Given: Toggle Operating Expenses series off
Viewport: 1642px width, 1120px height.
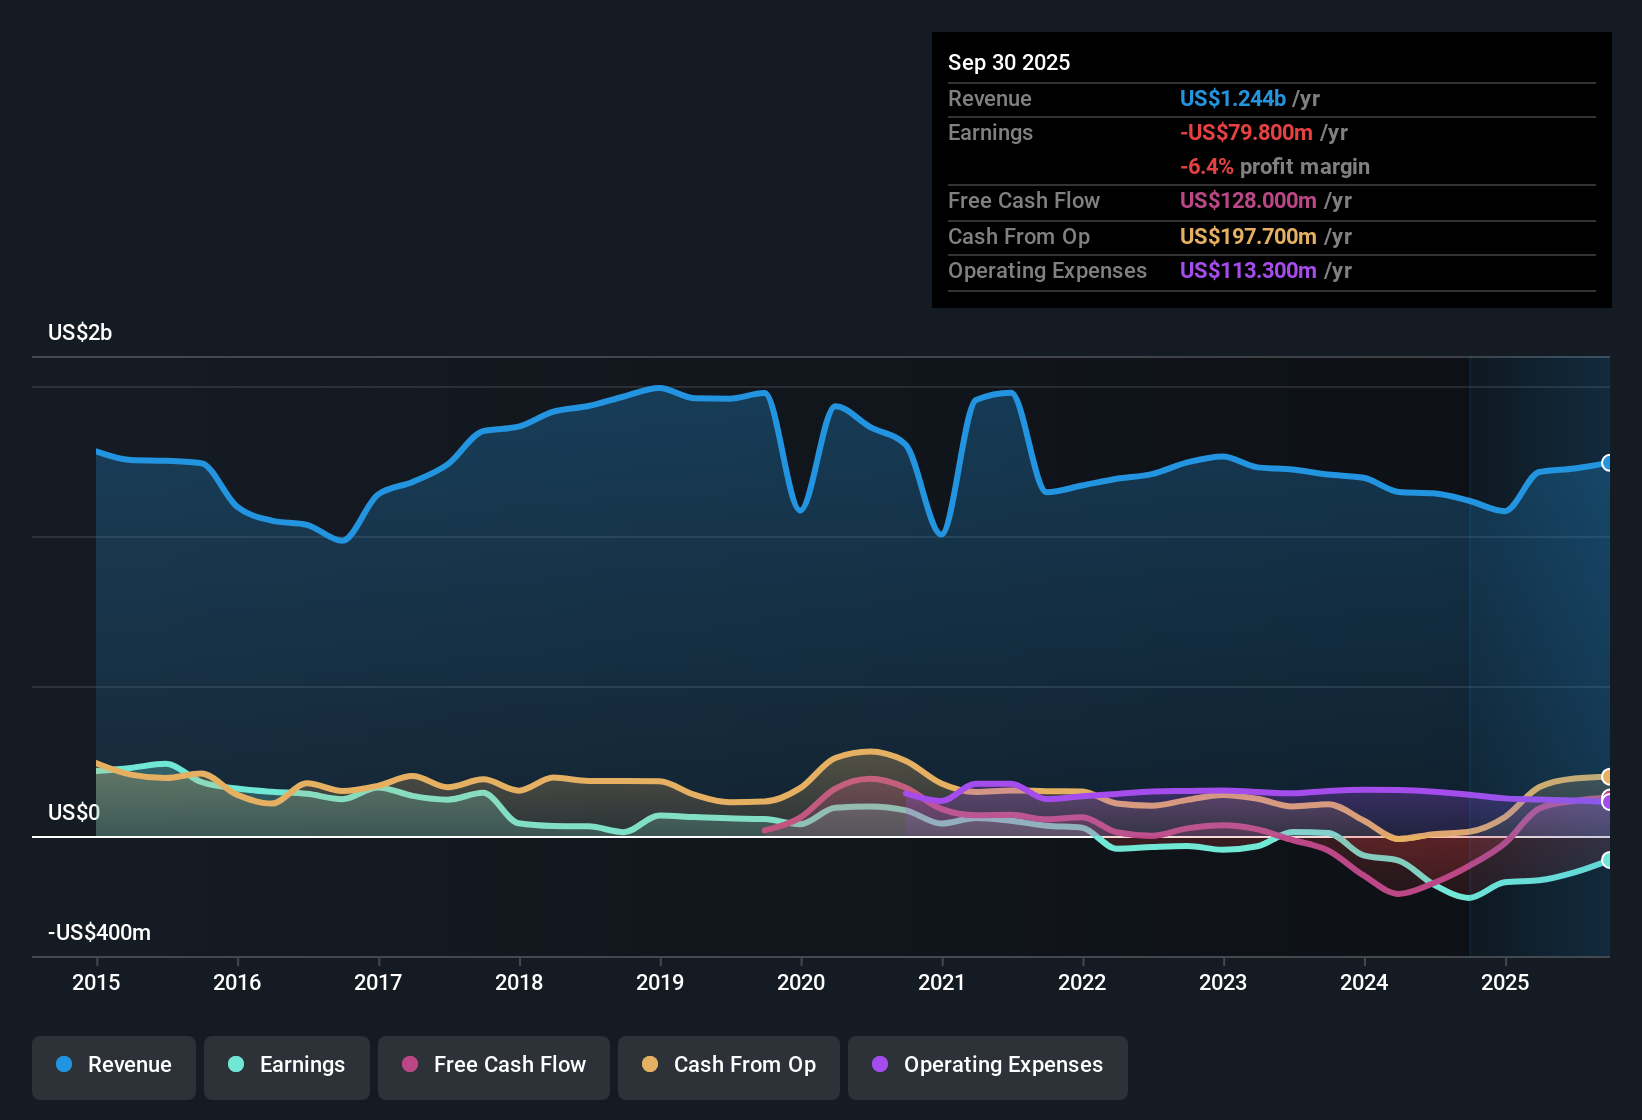Looking at the screenshot, I should [988, 1065].
